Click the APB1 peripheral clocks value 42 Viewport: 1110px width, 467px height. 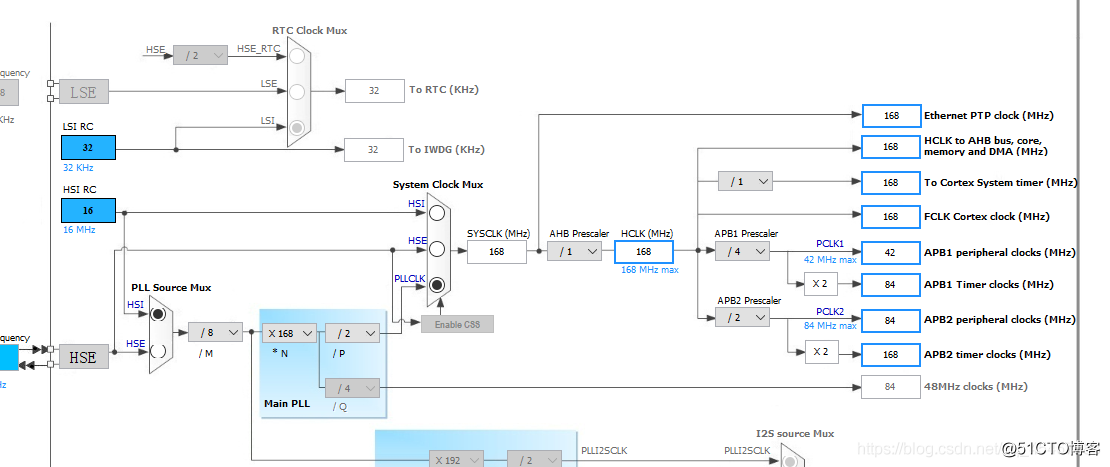click(x=890, y=252)
